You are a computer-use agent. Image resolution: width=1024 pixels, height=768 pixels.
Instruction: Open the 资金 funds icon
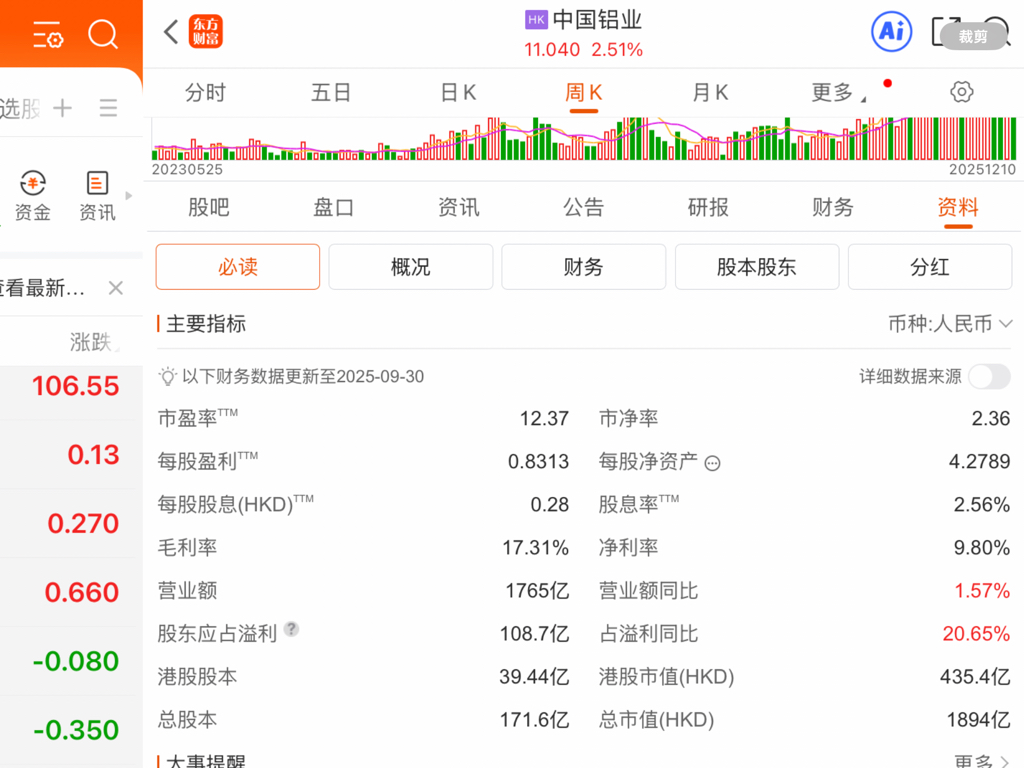pos(33,196)
